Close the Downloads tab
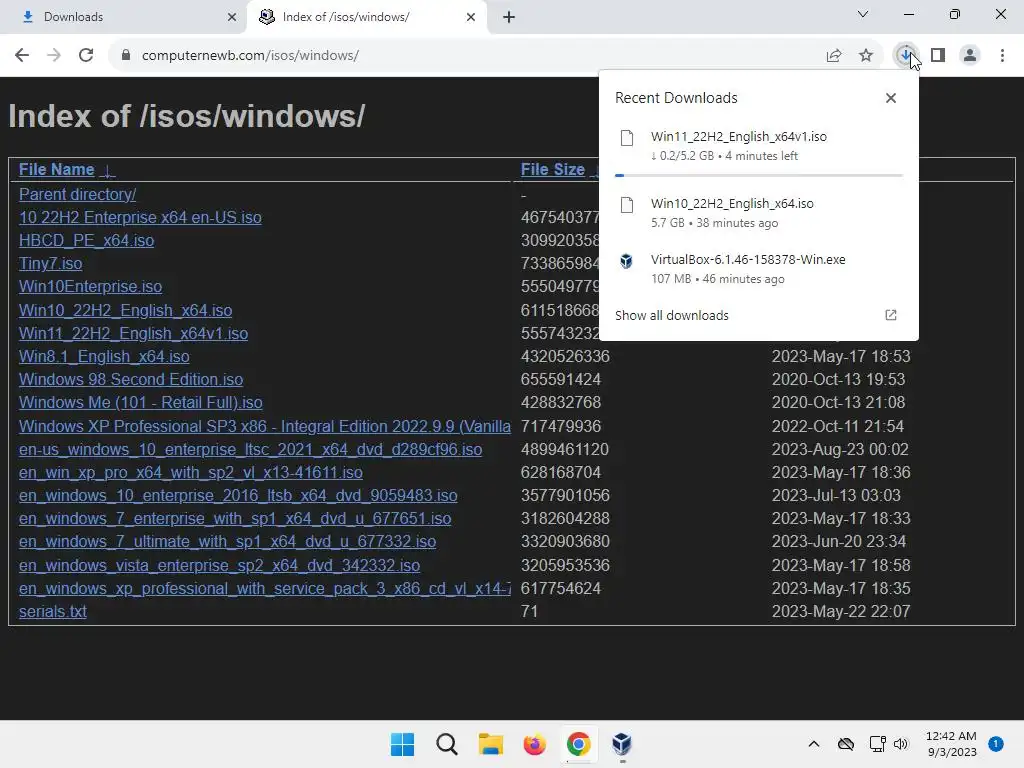This screenshot has height=768, width=1024. 232,17
